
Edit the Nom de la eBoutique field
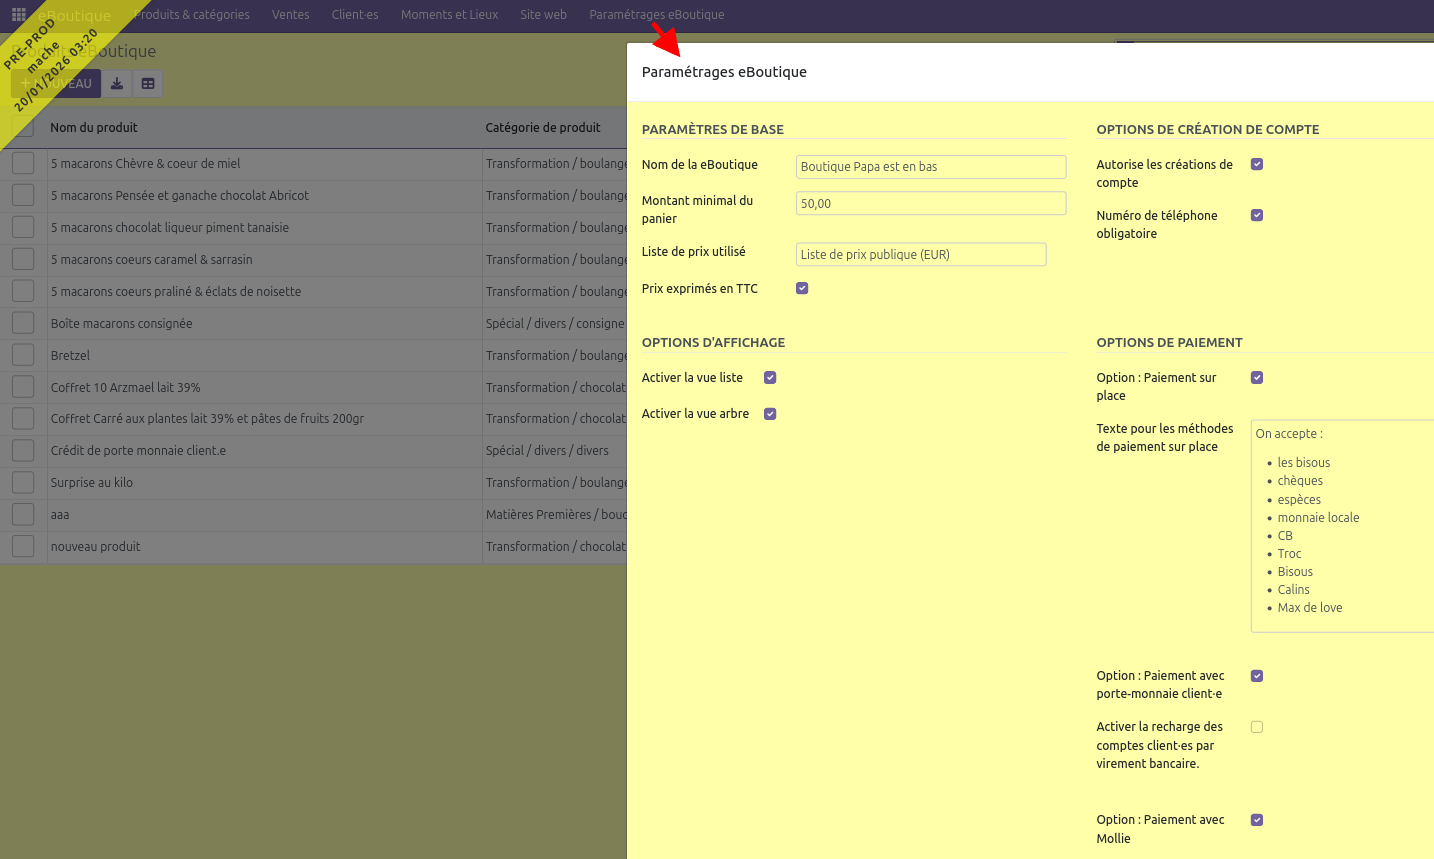pyautogui.click(x=931, y=167)
